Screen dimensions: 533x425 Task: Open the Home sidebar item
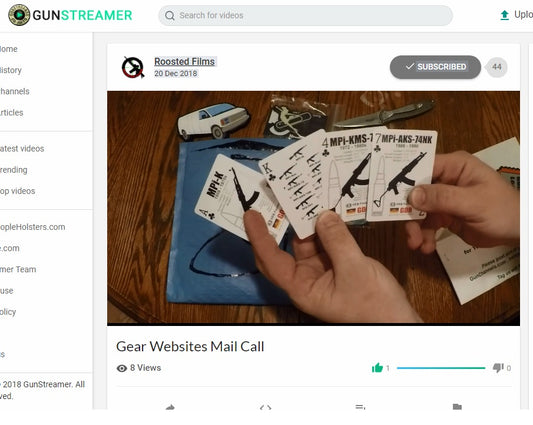[x=9, y=49]
